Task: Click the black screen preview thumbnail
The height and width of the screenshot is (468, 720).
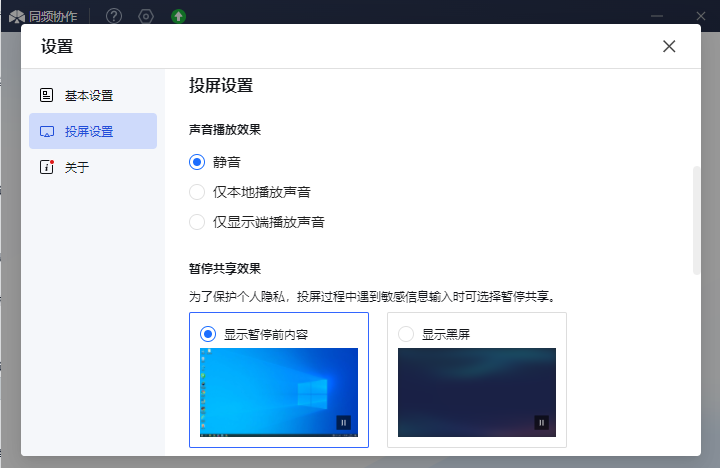Action: (477, 392)
